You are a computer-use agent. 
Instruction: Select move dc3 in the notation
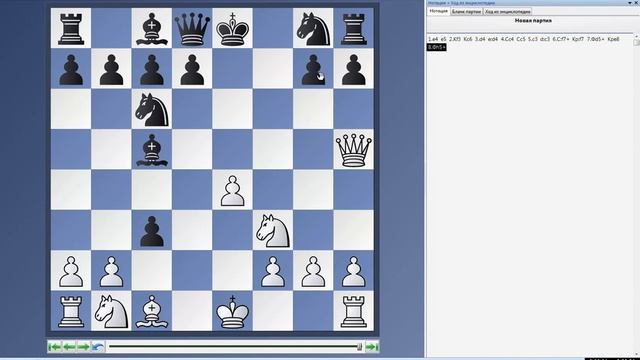click(x=545, y=39)
